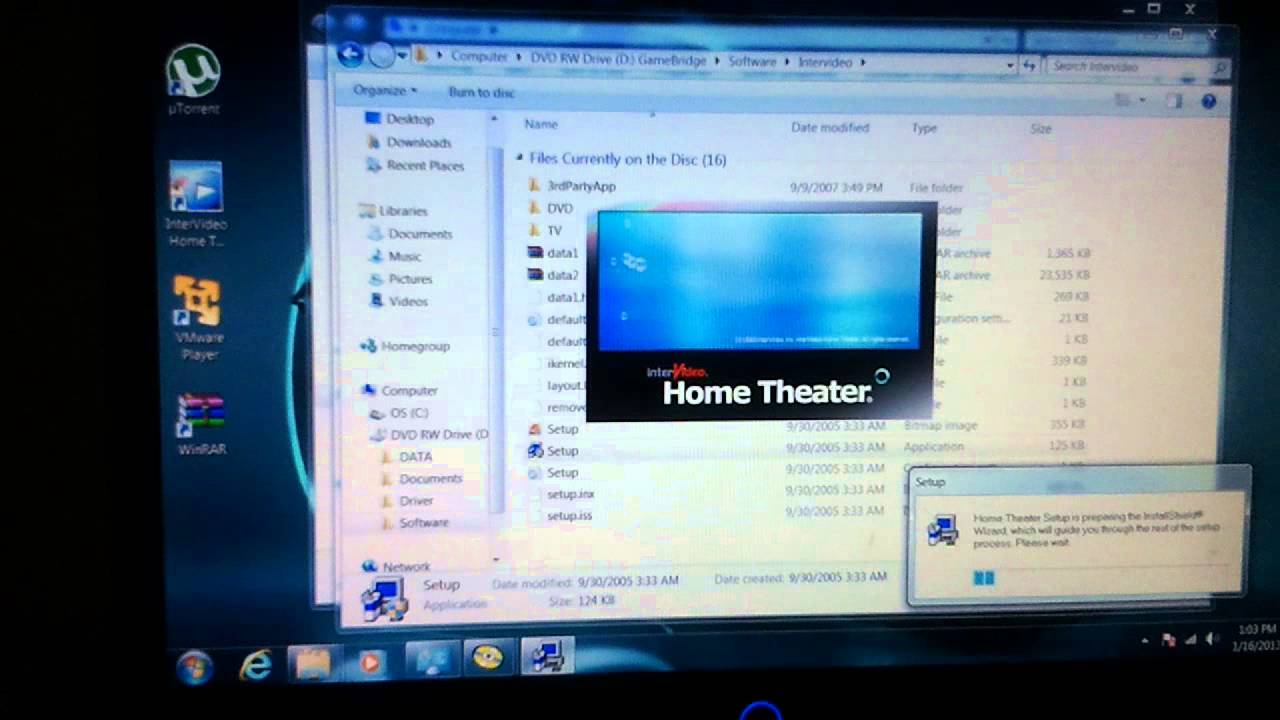Select Recent Places in the navigation pane
The image size is (1280, 720).
point(415,165)
